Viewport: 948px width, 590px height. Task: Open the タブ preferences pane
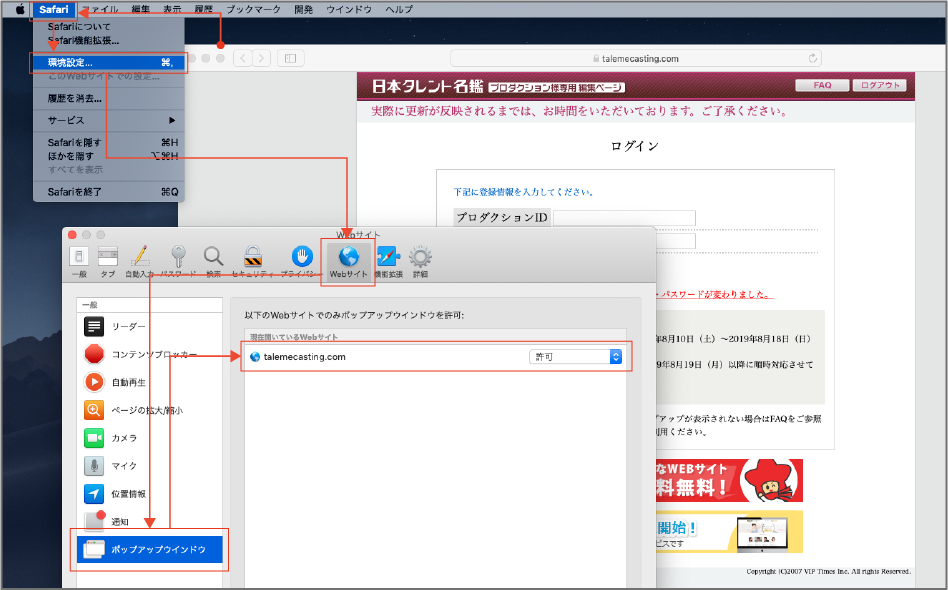tap(108, 261)
